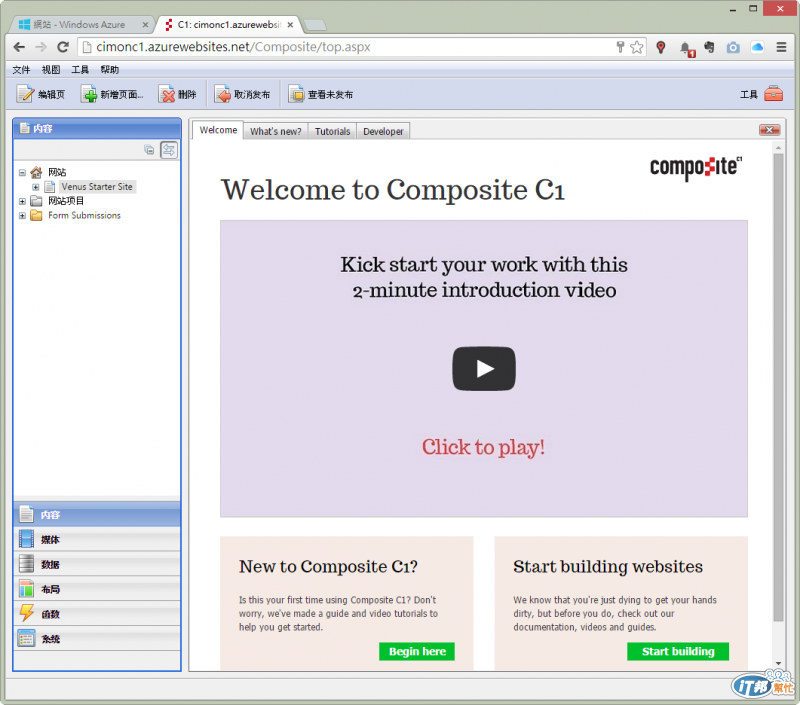Expand the Venus Starter Site node
This screenshot has height=705, width=800.
pyautogui.click(x=36, y=187)
